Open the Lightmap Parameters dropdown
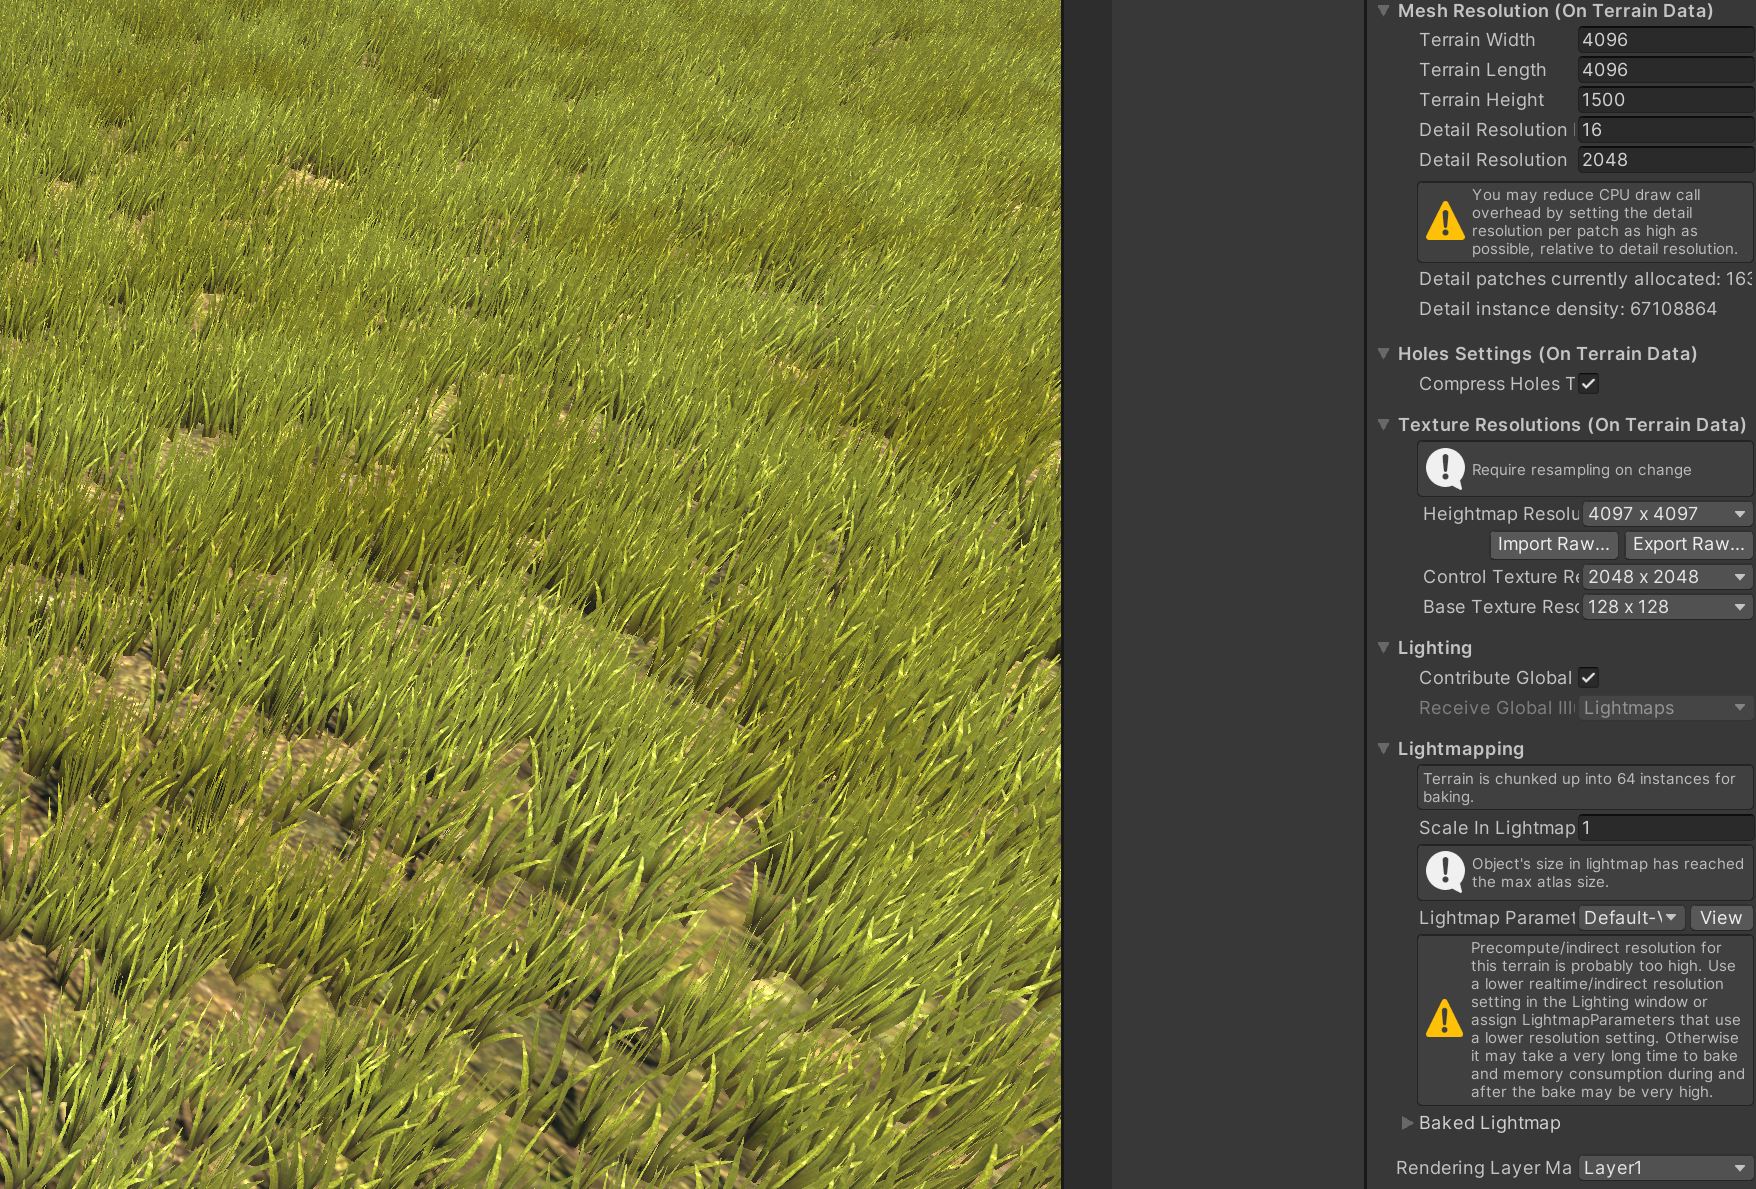The height and width of the screenshot is (1189, 1756). point(1630,917)
